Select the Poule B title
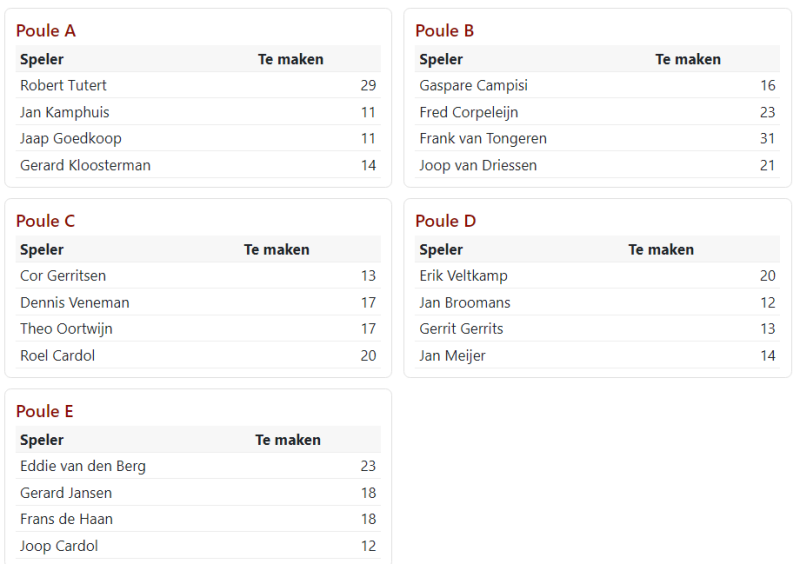The width and height of the screenshot is (800, 564). [x=445, y=31]
